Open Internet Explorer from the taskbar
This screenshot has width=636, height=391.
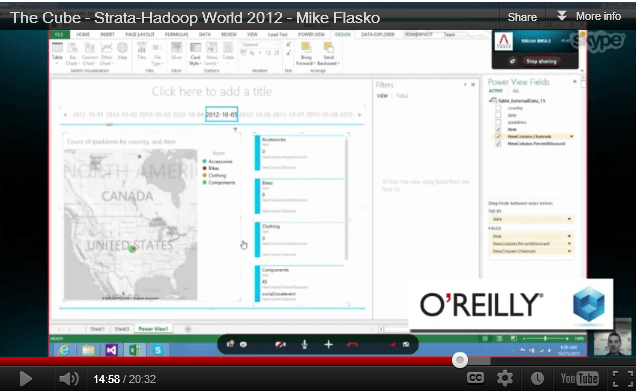coord(64,349)
